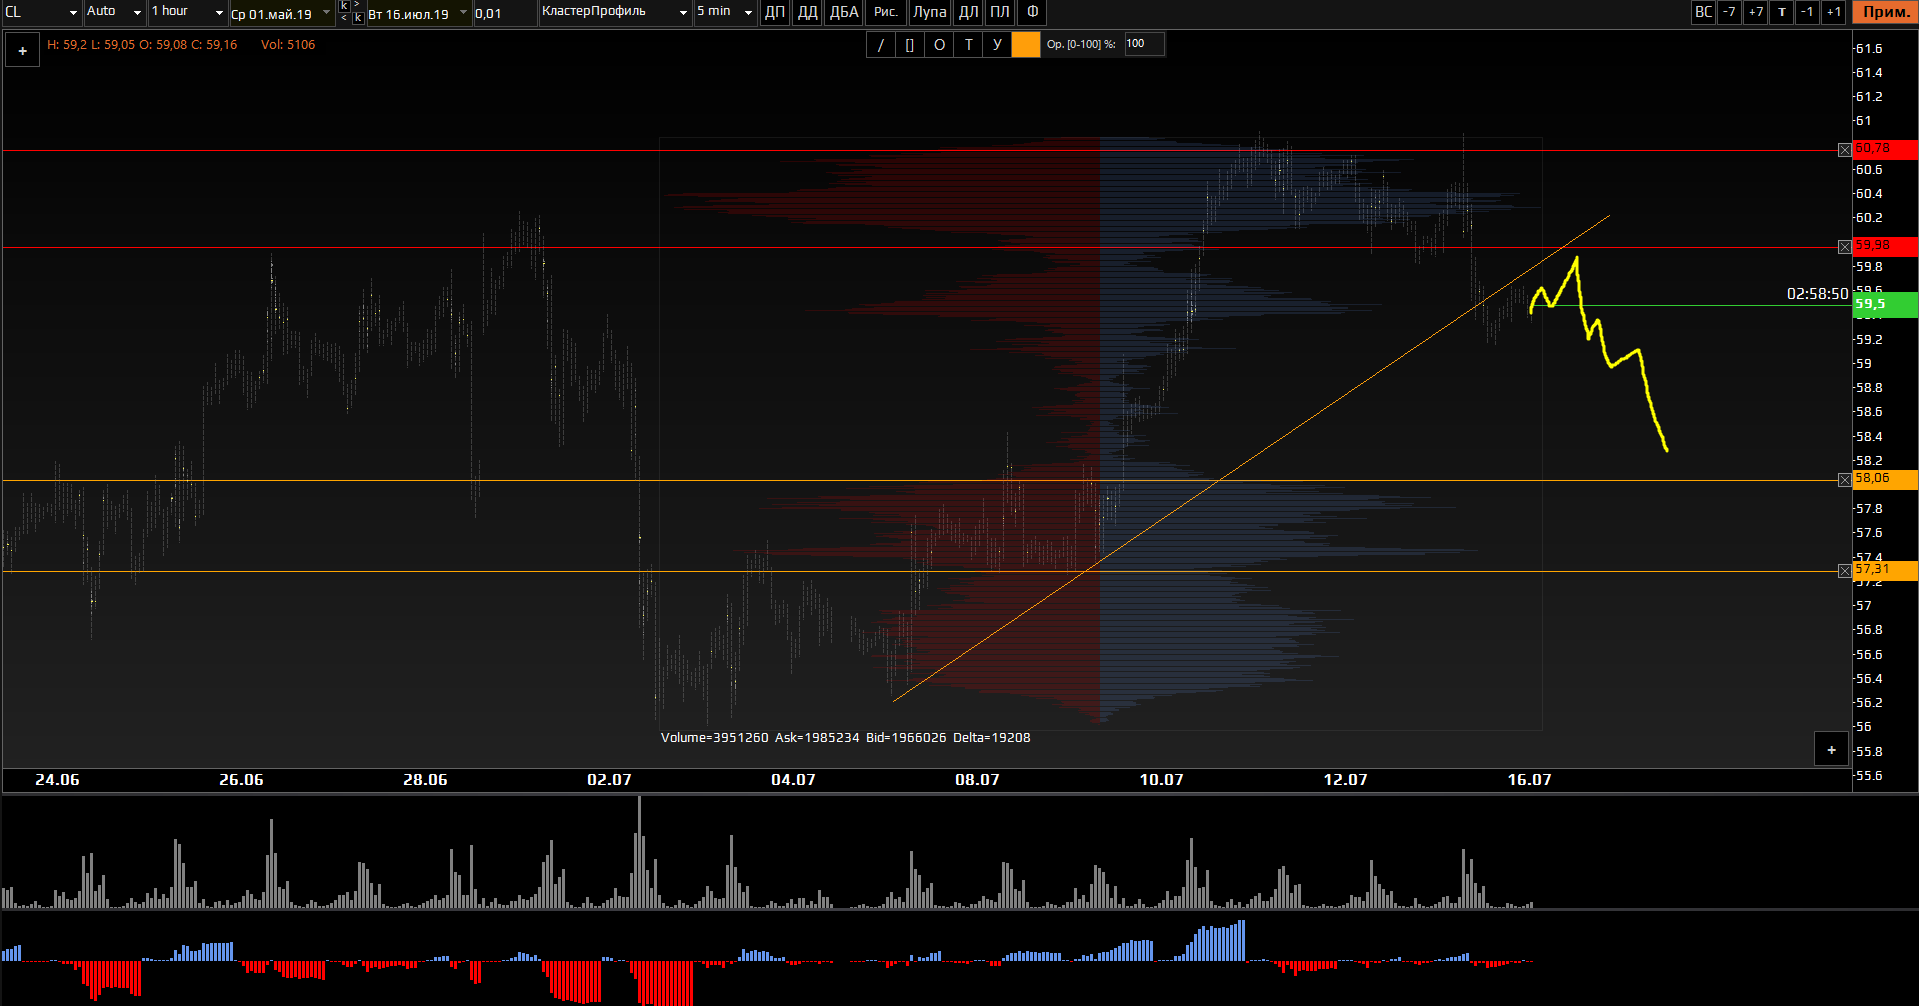The image size is (1919, 1006).
Task: Remove the 58,06 orange price level
Action: point(1844,480)
